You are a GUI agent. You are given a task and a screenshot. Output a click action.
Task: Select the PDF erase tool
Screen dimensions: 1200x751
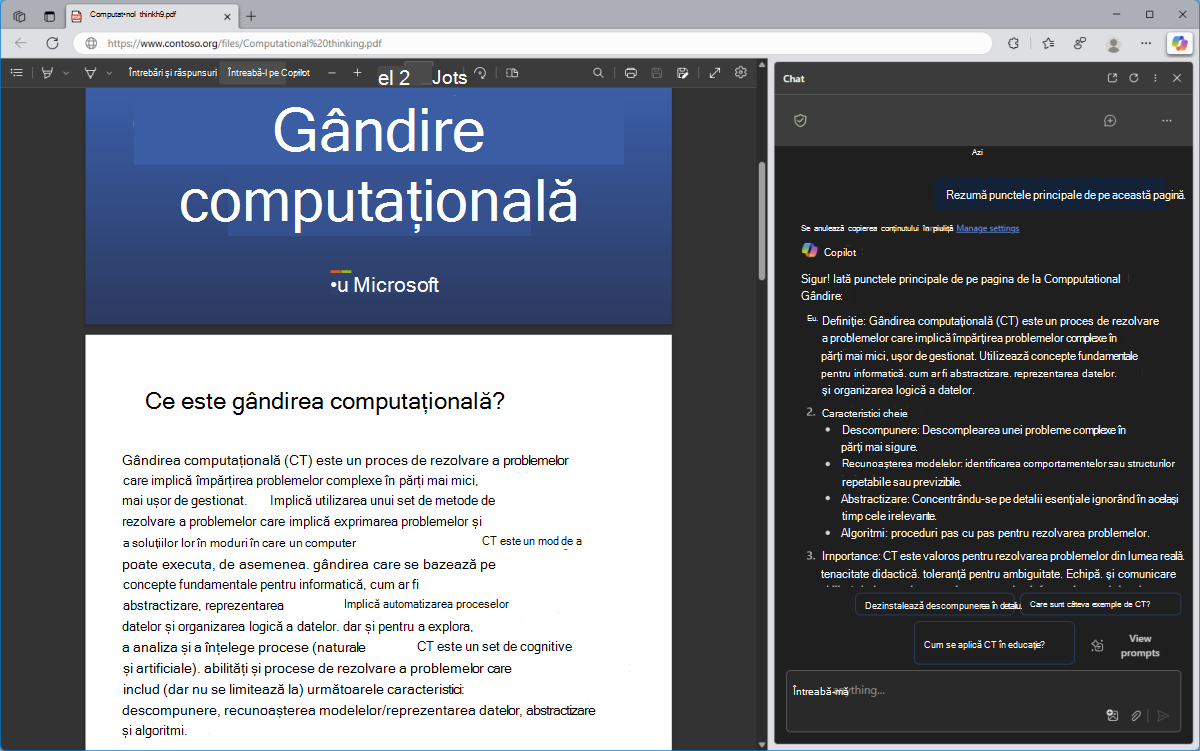[x=90, y=73]
